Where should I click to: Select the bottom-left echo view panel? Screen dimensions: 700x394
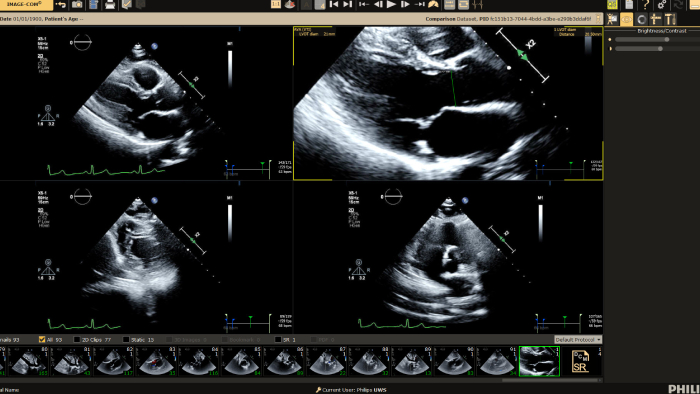pos(146,257)
